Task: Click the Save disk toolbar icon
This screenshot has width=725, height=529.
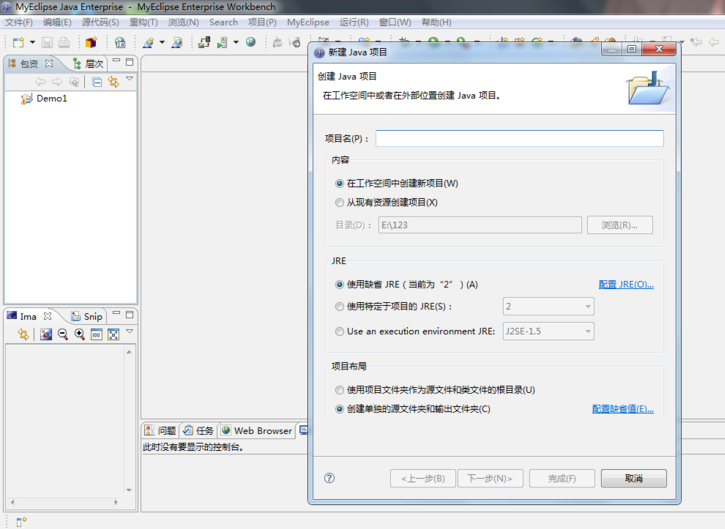Action: pos(47,43)
